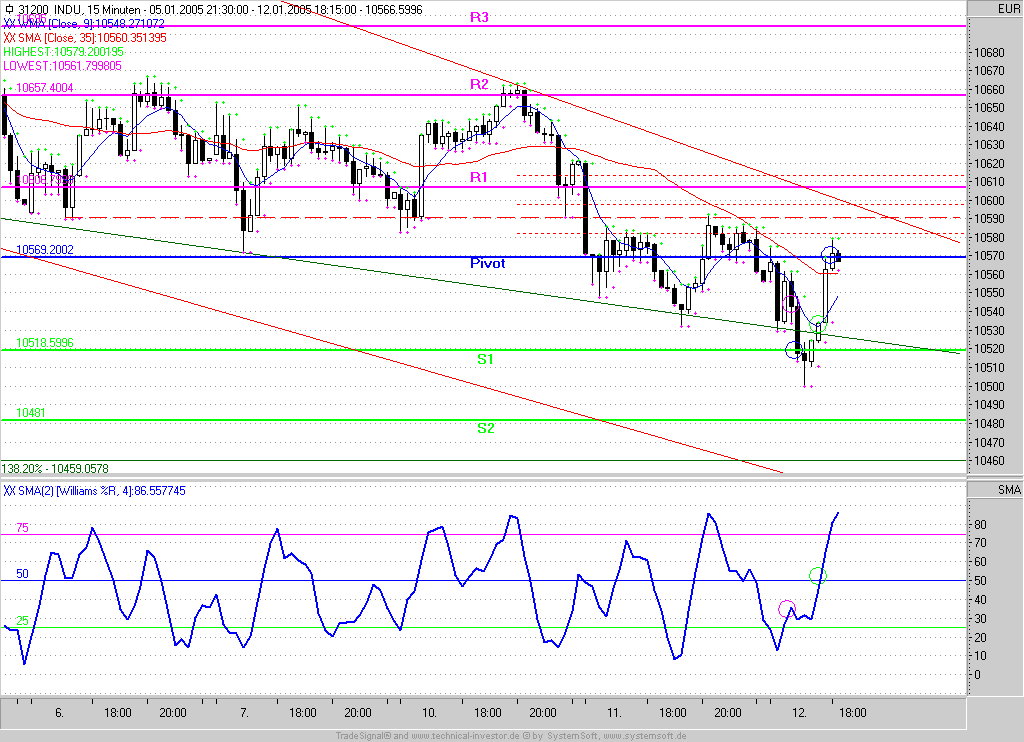Screen dimensions: 1024x742
Task: Click the 10680 price axis value
Action: 989,52
